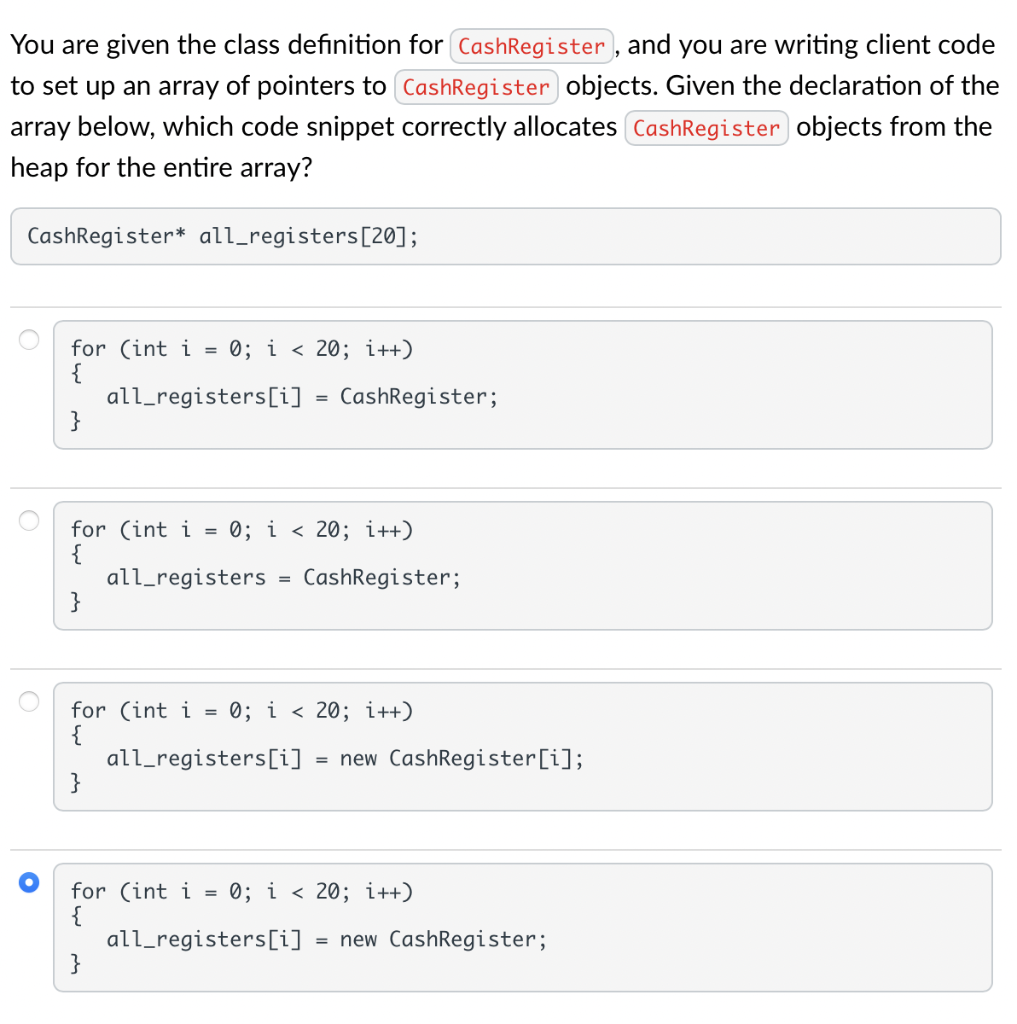Select the first answer option radio button
The width and height of the screenshot is (1017, 1024).
tap(29, 339)
